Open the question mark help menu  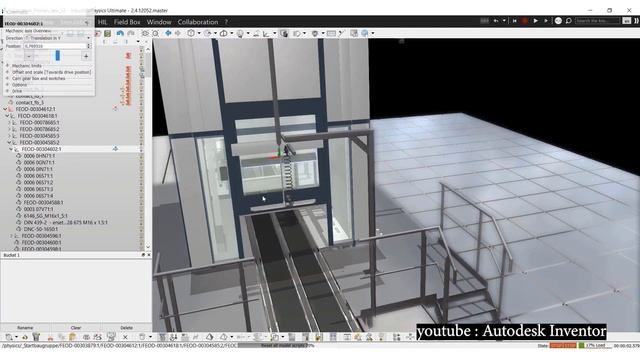click(x=226, y=22)
